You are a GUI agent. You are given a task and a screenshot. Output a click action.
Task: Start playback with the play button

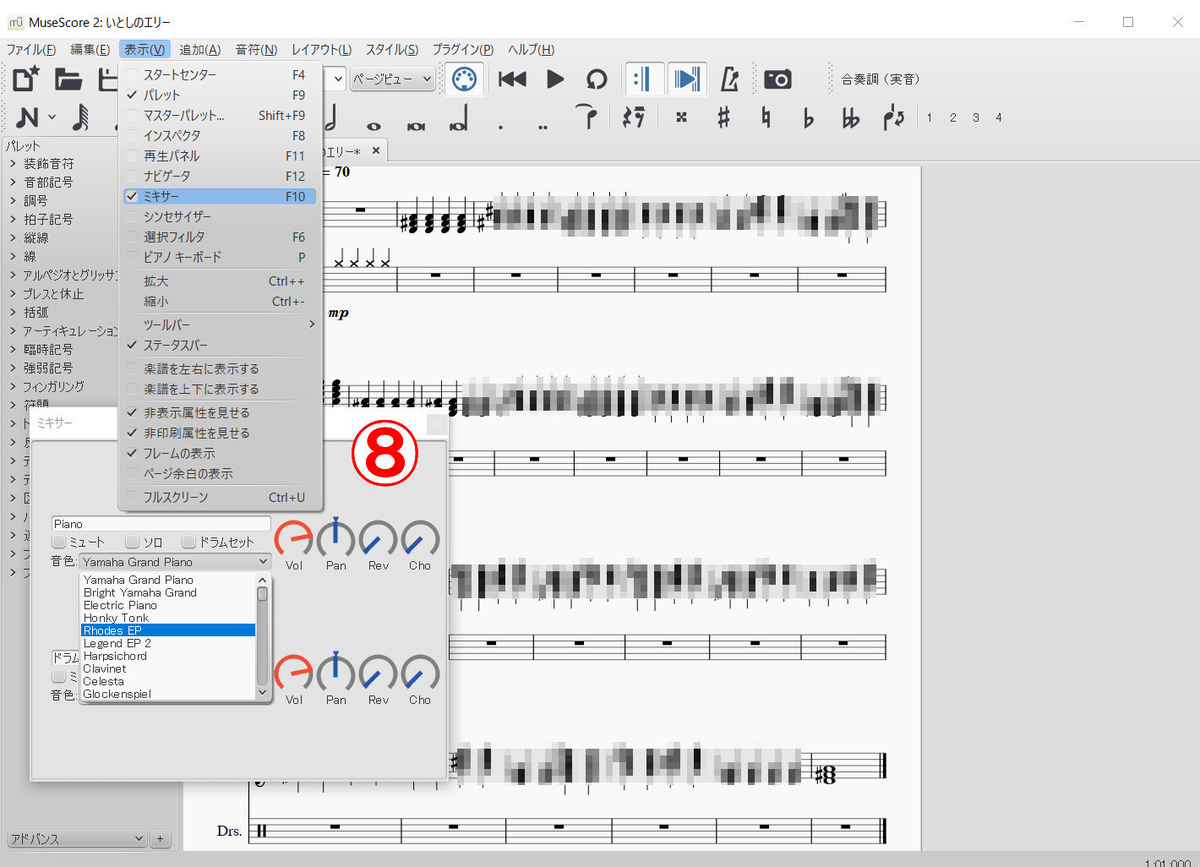pyautogui.click(x=555, y=79)
